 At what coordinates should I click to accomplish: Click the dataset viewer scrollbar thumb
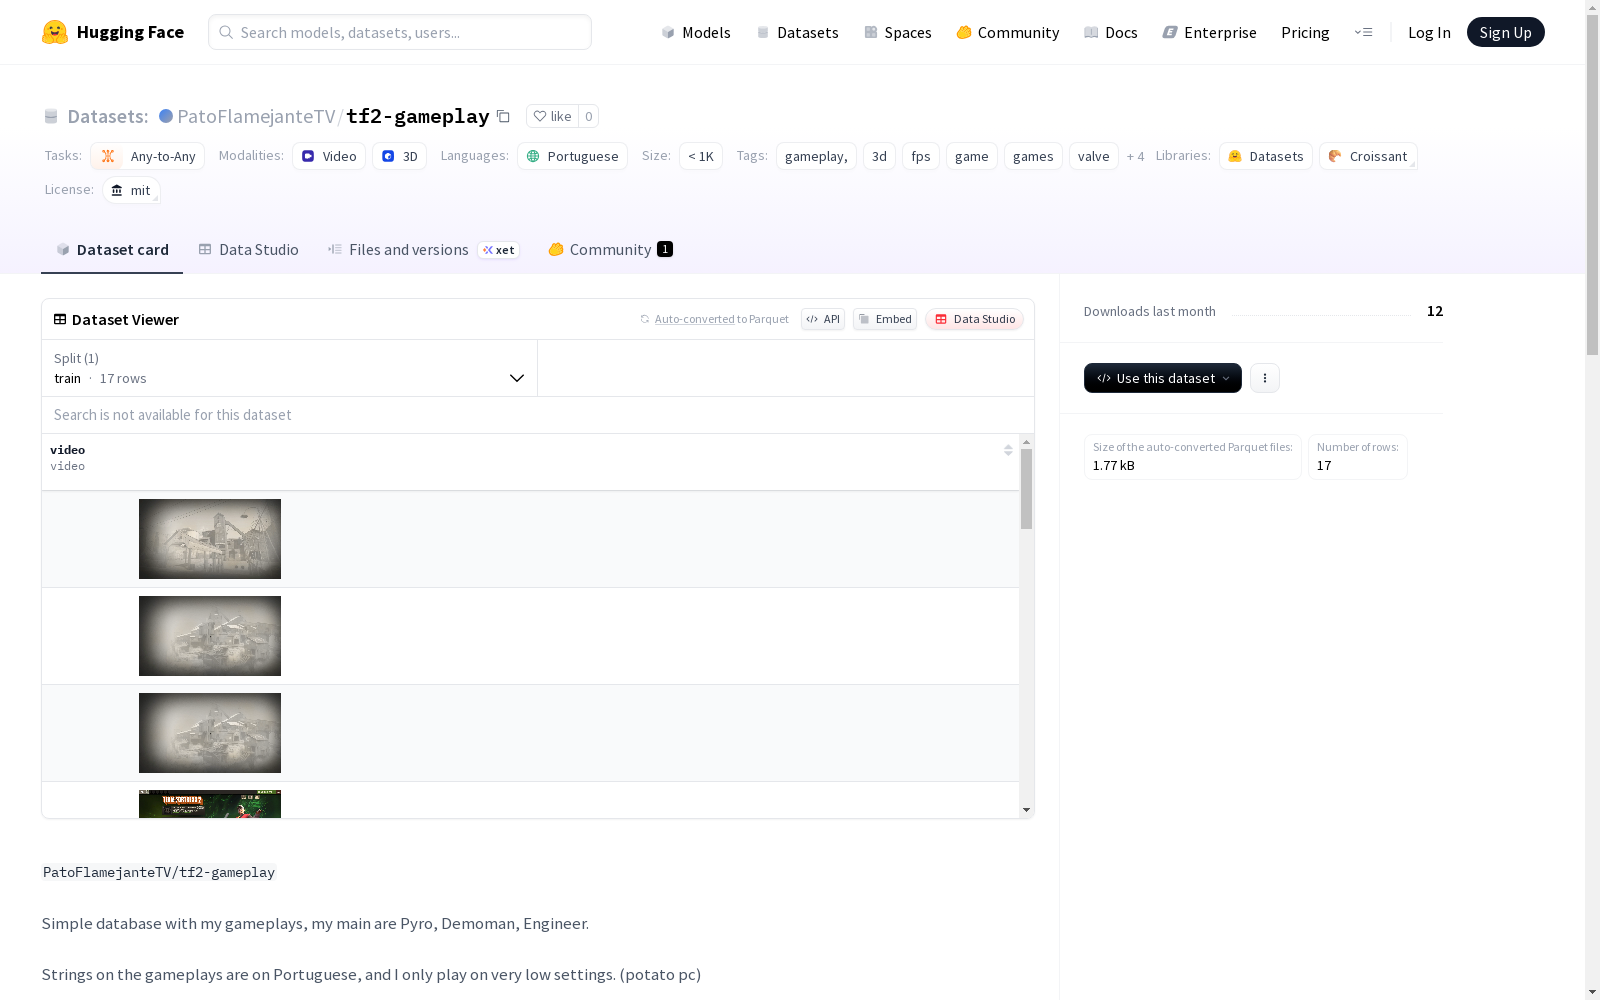pyautogui.click(x=1026, y=489)
